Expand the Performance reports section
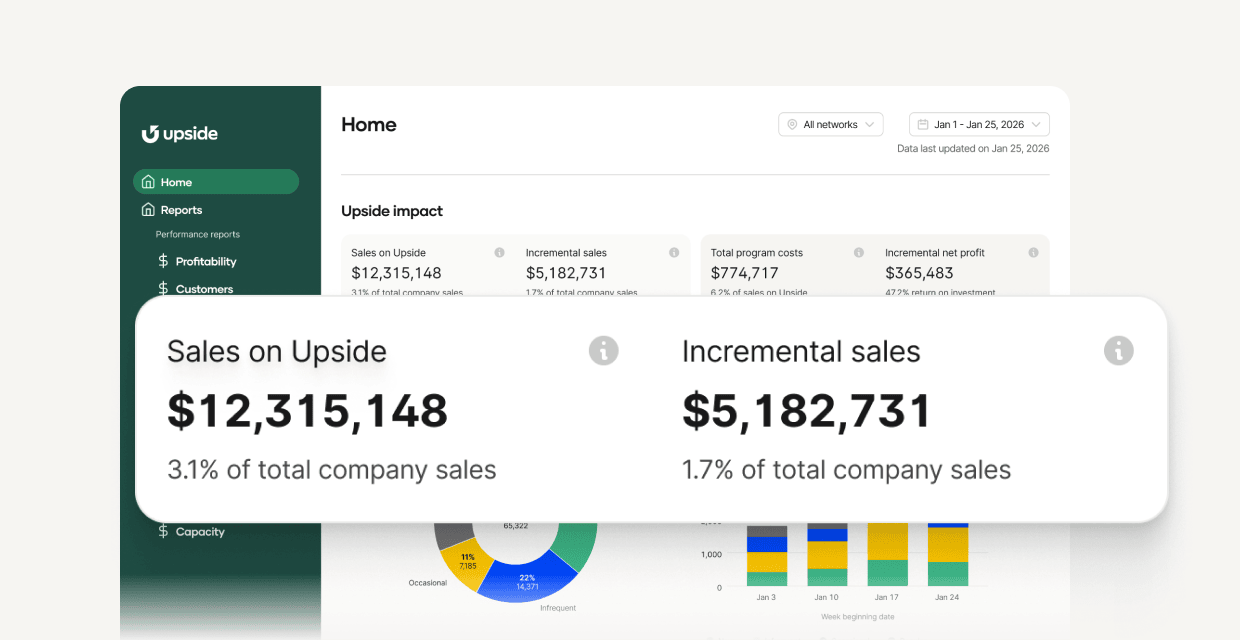The image size is (1240, 640). [x=197, y=234]
